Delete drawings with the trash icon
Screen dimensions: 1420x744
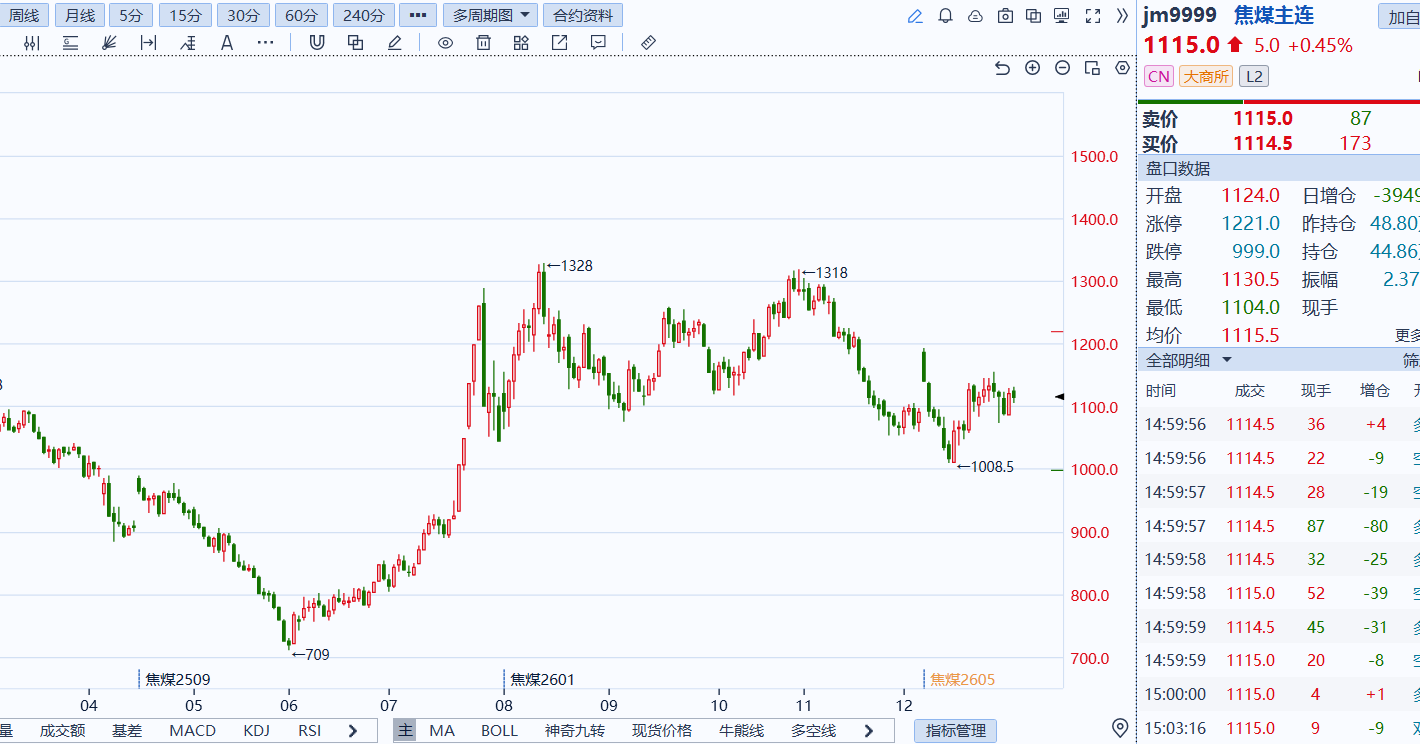click(483, 42)
